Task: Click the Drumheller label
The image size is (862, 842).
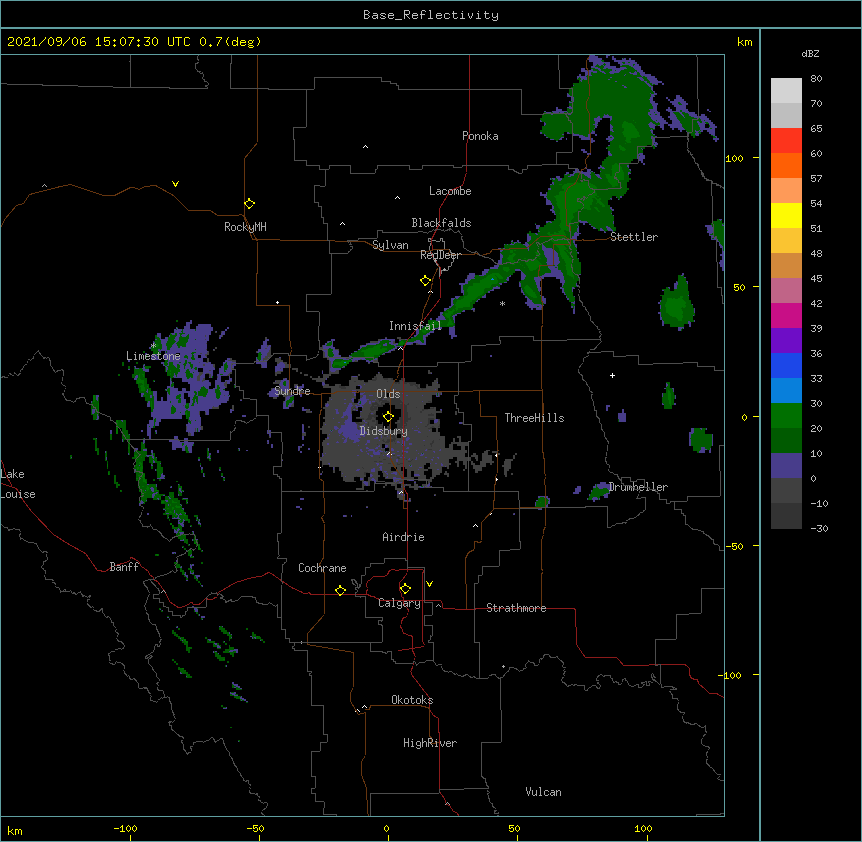Action: pyautogui.click(x=638, y=487)
